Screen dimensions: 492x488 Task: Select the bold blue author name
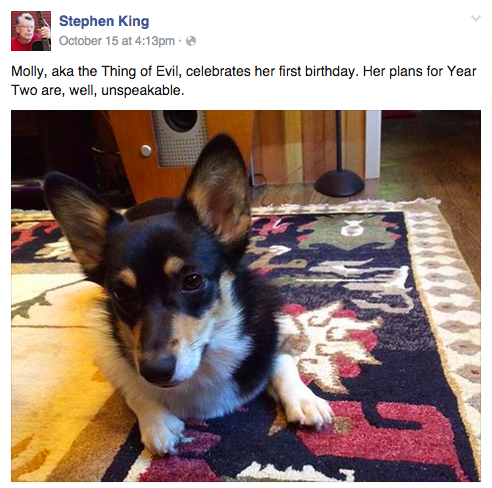(104, 21)
